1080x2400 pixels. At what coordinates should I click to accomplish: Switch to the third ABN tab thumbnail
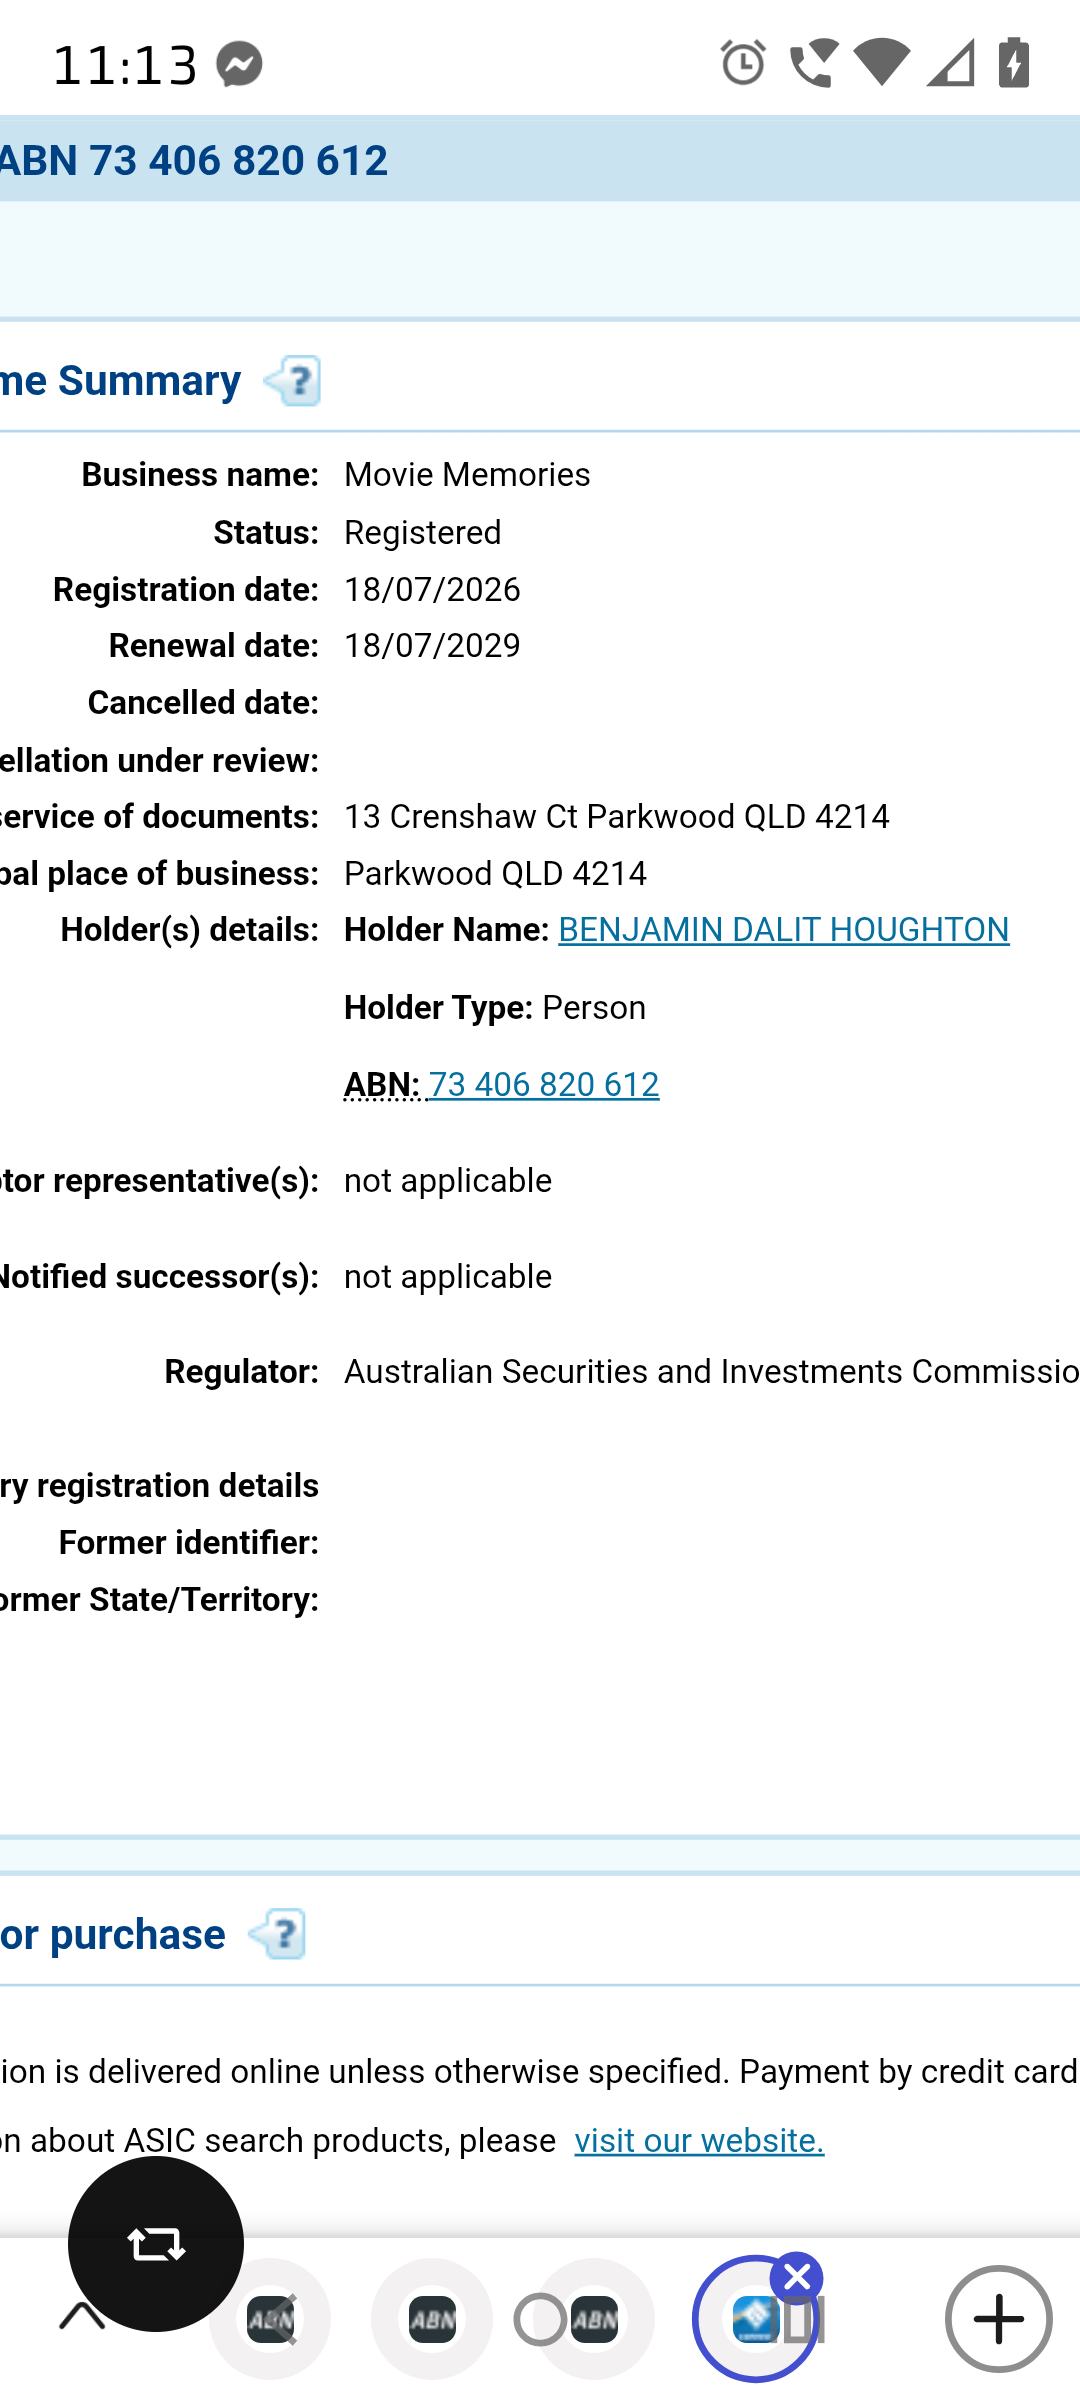[594, 2319]
